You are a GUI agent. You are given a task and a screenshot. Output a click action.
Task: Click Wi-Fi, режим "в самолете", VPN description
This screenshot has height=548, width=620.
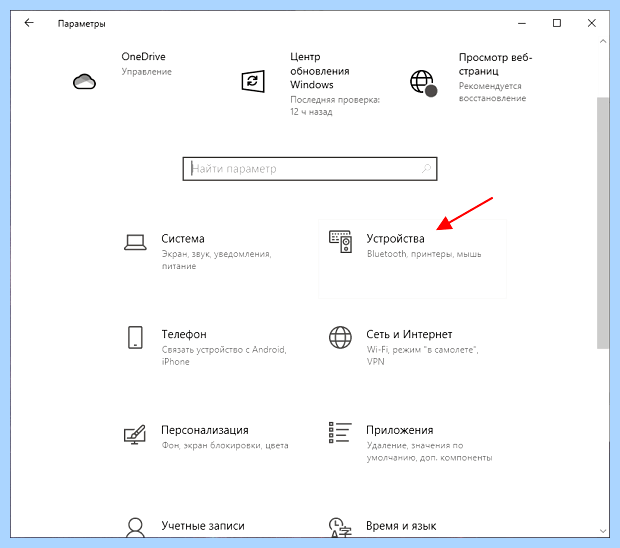pos(423,355)
